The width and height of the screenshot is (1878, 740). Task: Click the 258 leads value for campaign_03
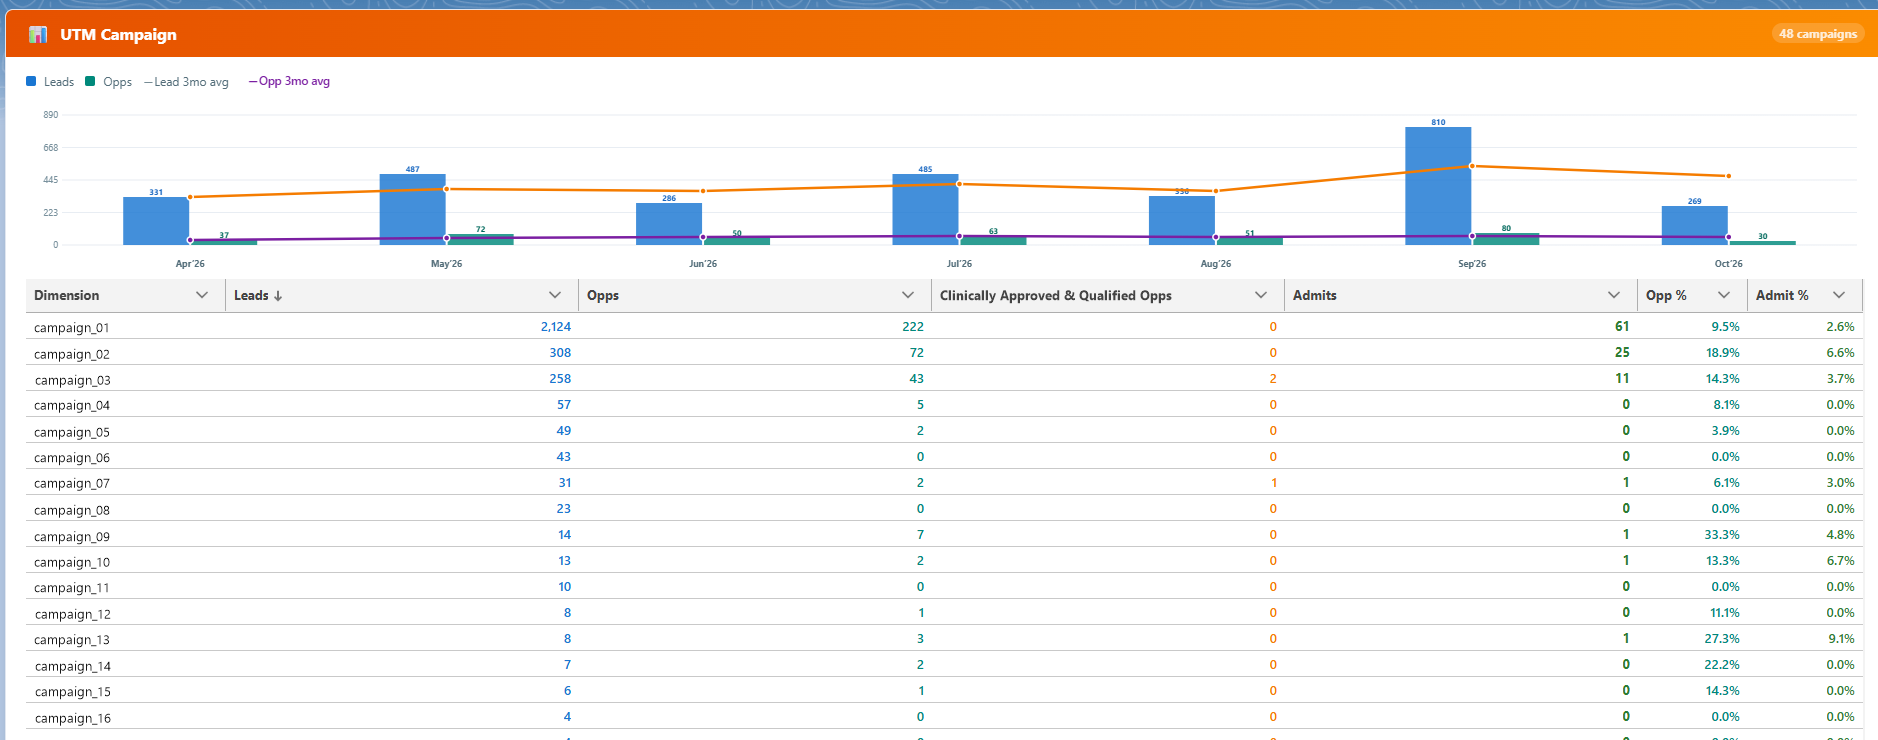[560, 379]
